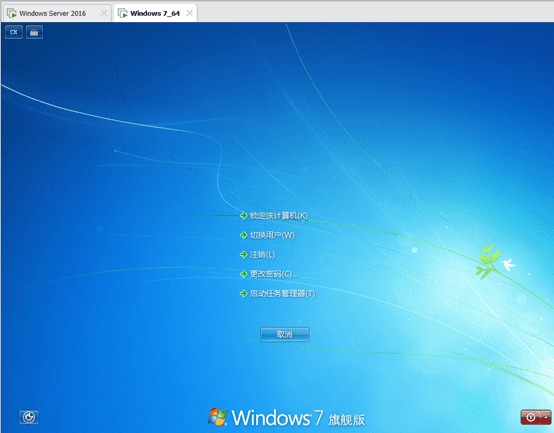Click the 旗舰版 edition text
This screenshot has height=433, width=554.
(x=346, y=420)
